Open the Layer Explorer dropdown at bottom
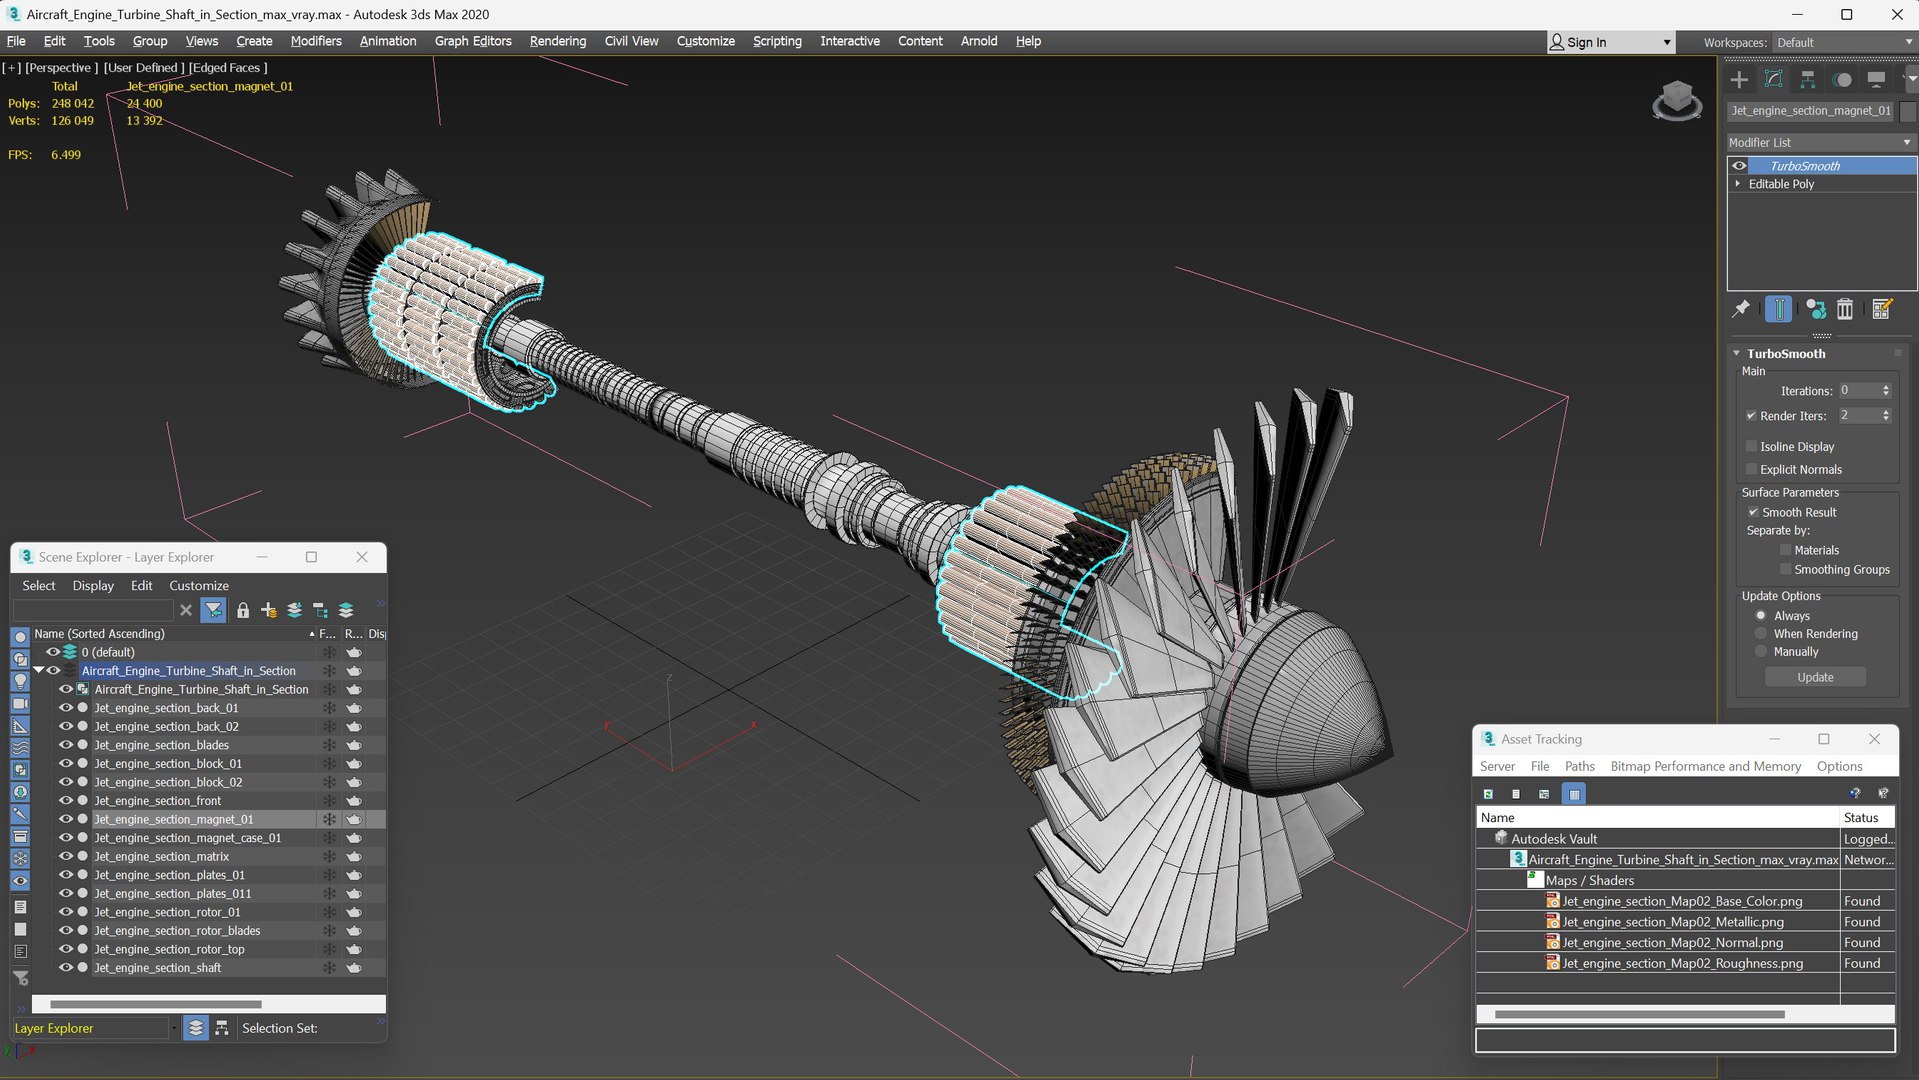Image resolution: width=1919 pixels, height=1080 pixels. click(174, 1028)
